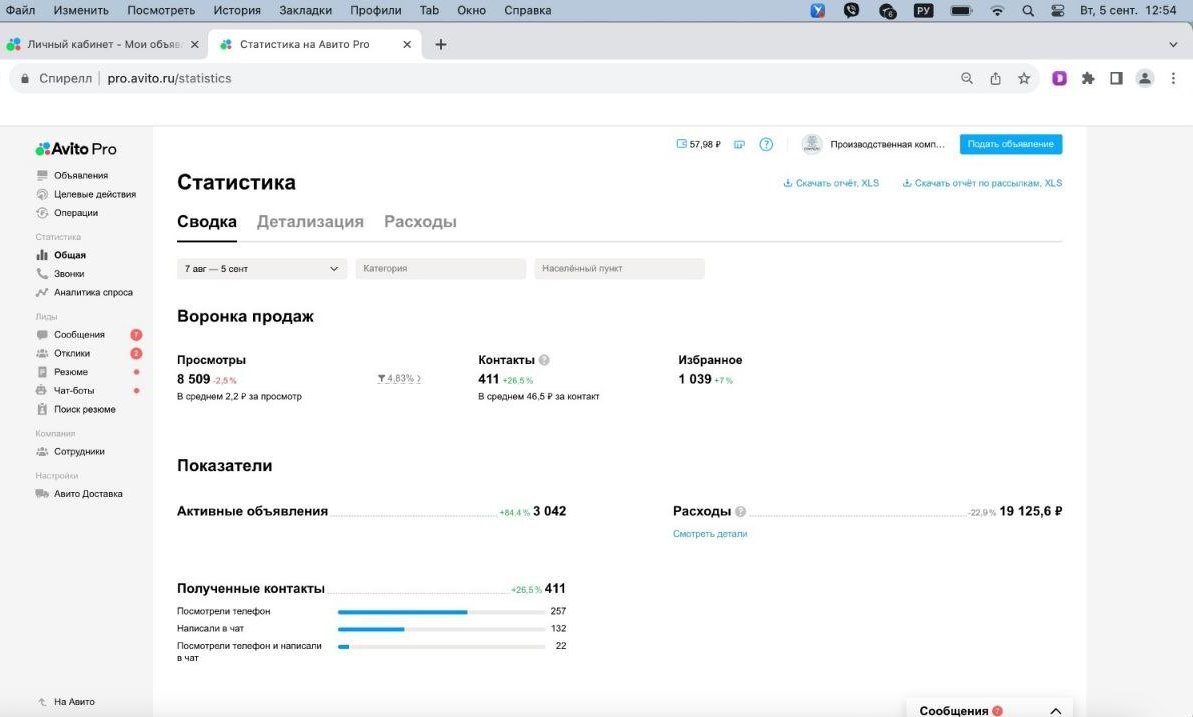Switch to the Расходы tab

click(x=420, y=222)
